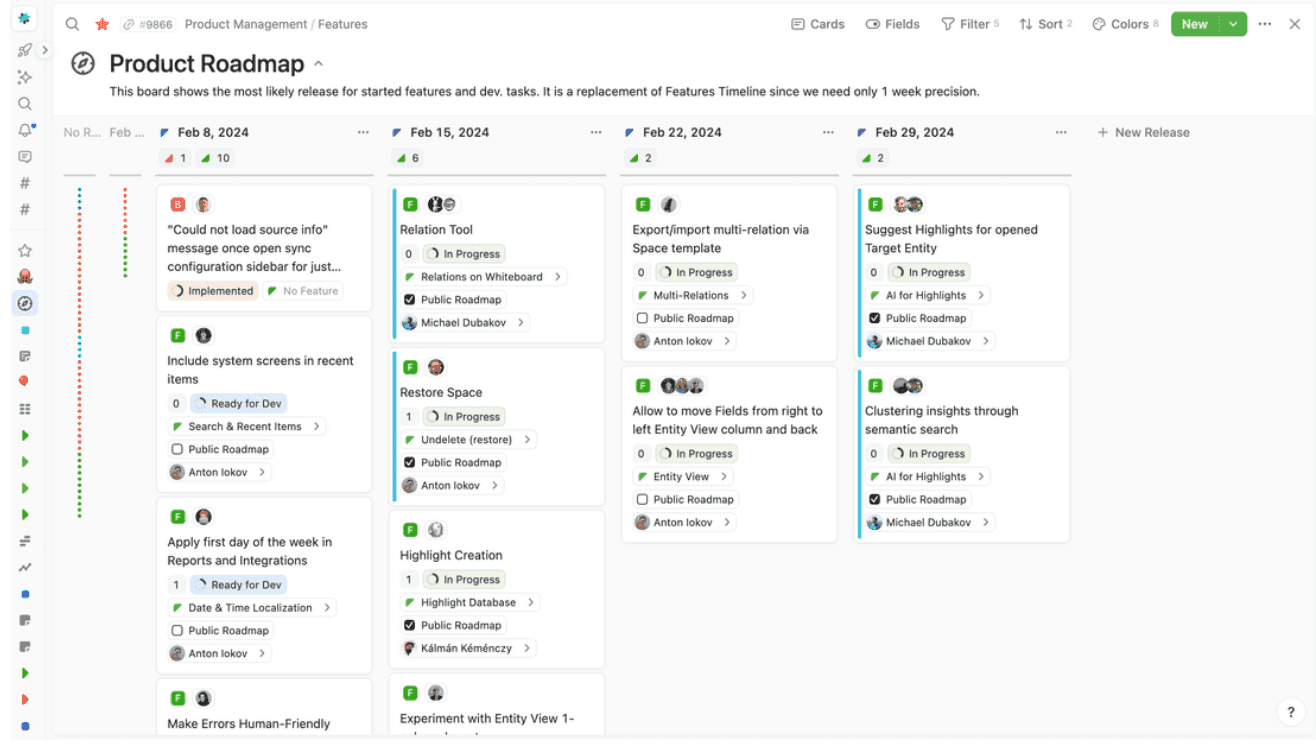Open search from the sidebar magnifier icon
The height and width of the screenshot is (744, 1316).
[x=24, y=103]
